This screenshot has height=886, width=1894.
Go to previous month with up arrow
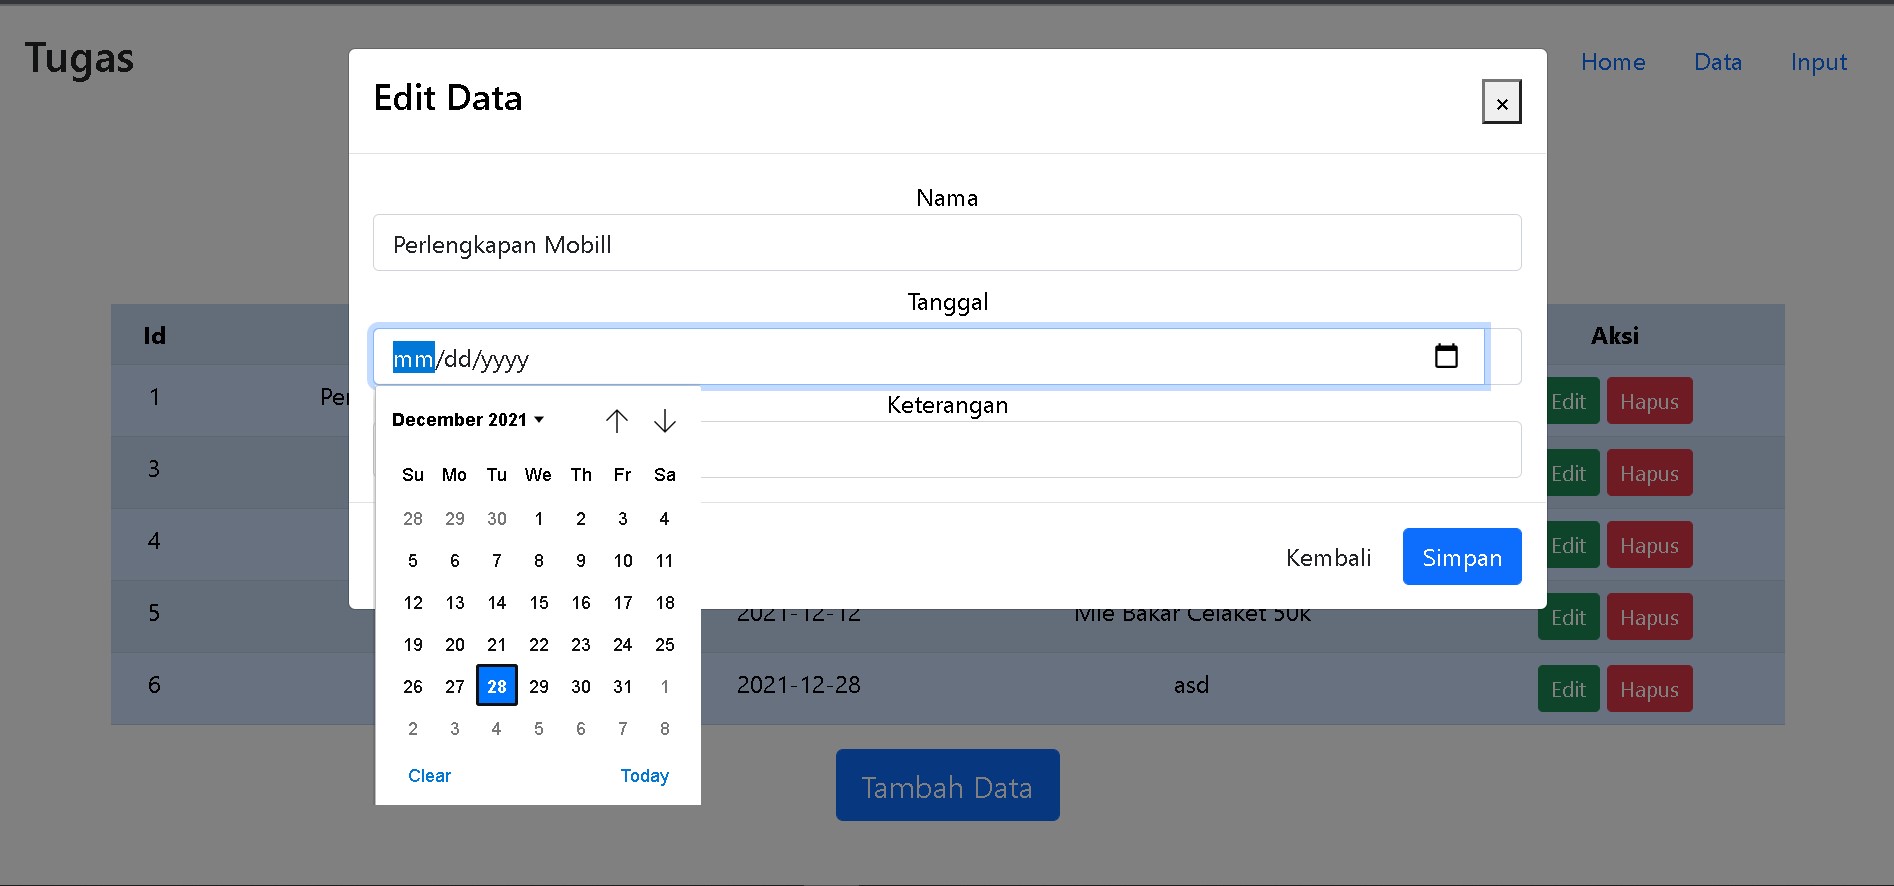[617, 421]
